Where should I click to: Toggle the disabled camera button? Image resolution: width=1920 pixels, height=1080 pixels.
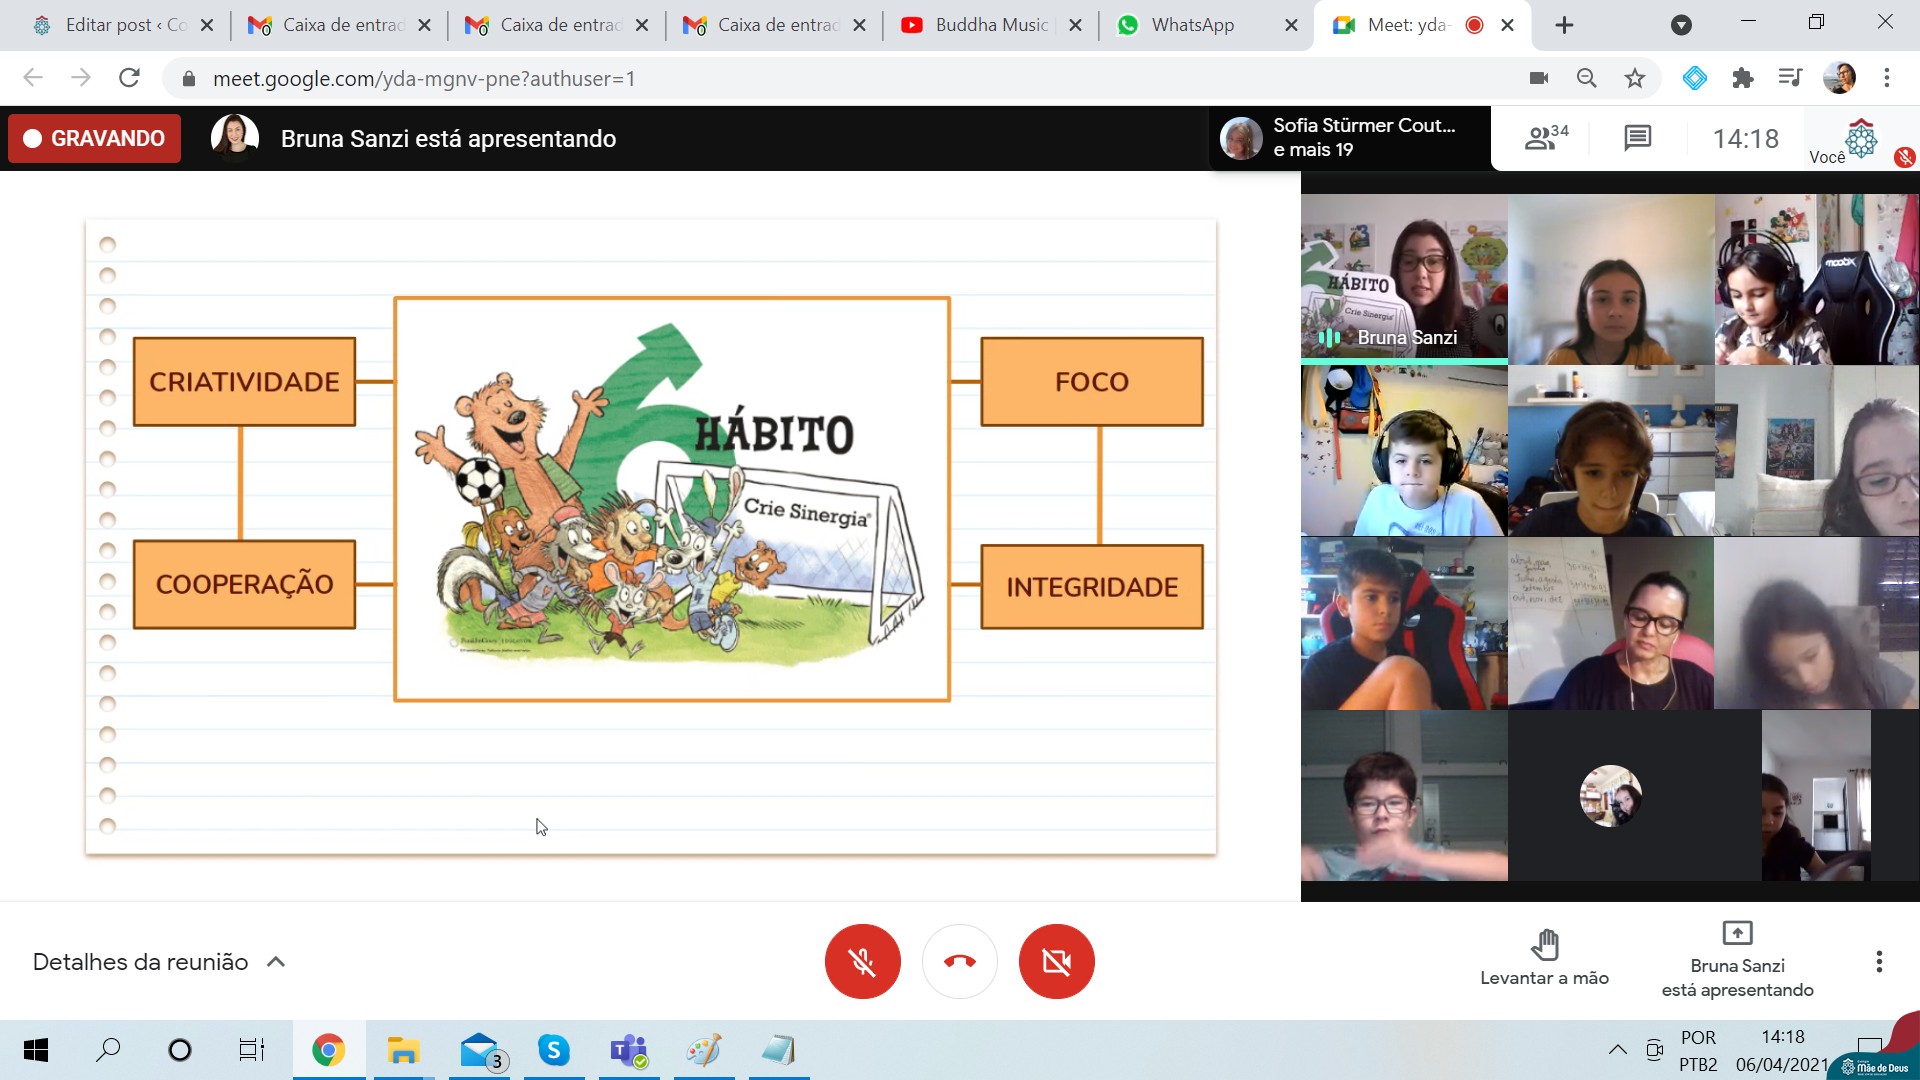1056,961
